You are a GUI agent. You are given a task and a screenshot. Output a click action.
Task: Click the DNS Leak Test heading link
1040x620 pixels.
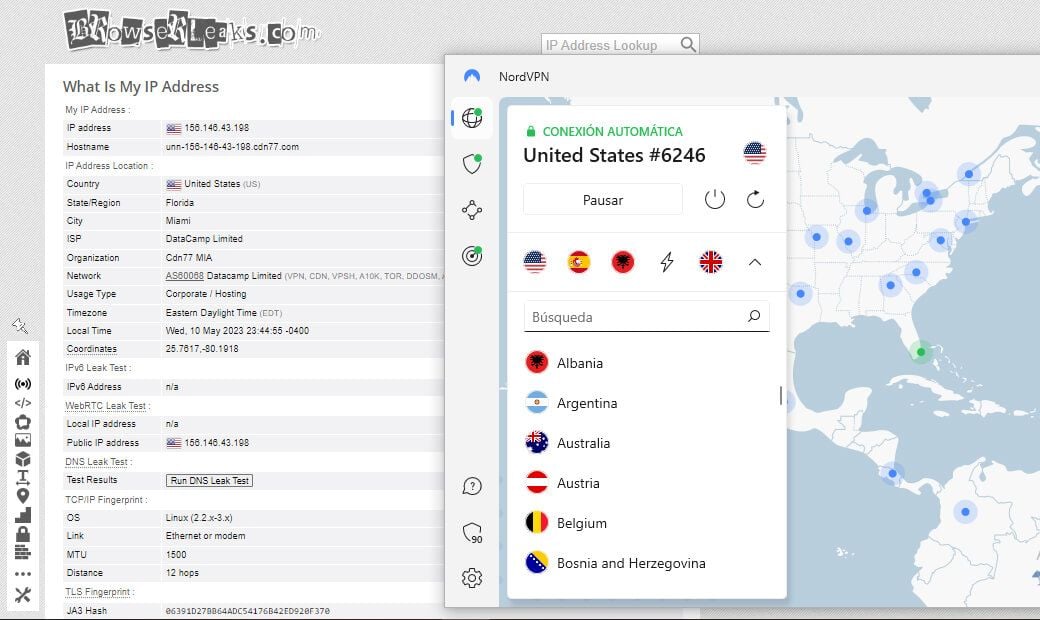[x=97, y=462]
